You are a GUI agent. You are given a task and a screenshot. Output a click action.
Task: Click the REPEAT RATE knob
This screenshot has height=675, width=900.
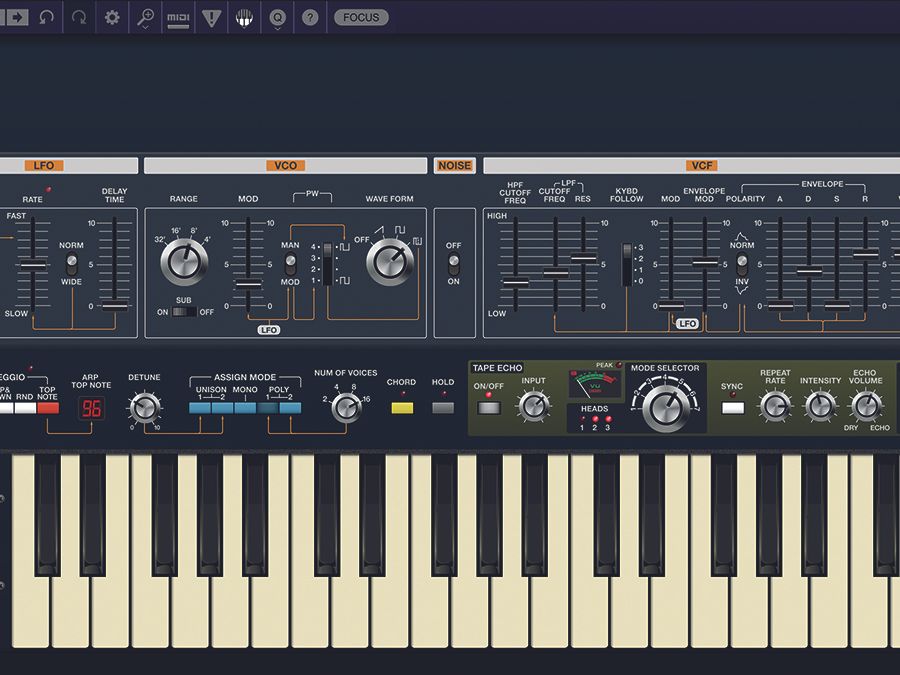pyautogui.click(x=775, y=406)
